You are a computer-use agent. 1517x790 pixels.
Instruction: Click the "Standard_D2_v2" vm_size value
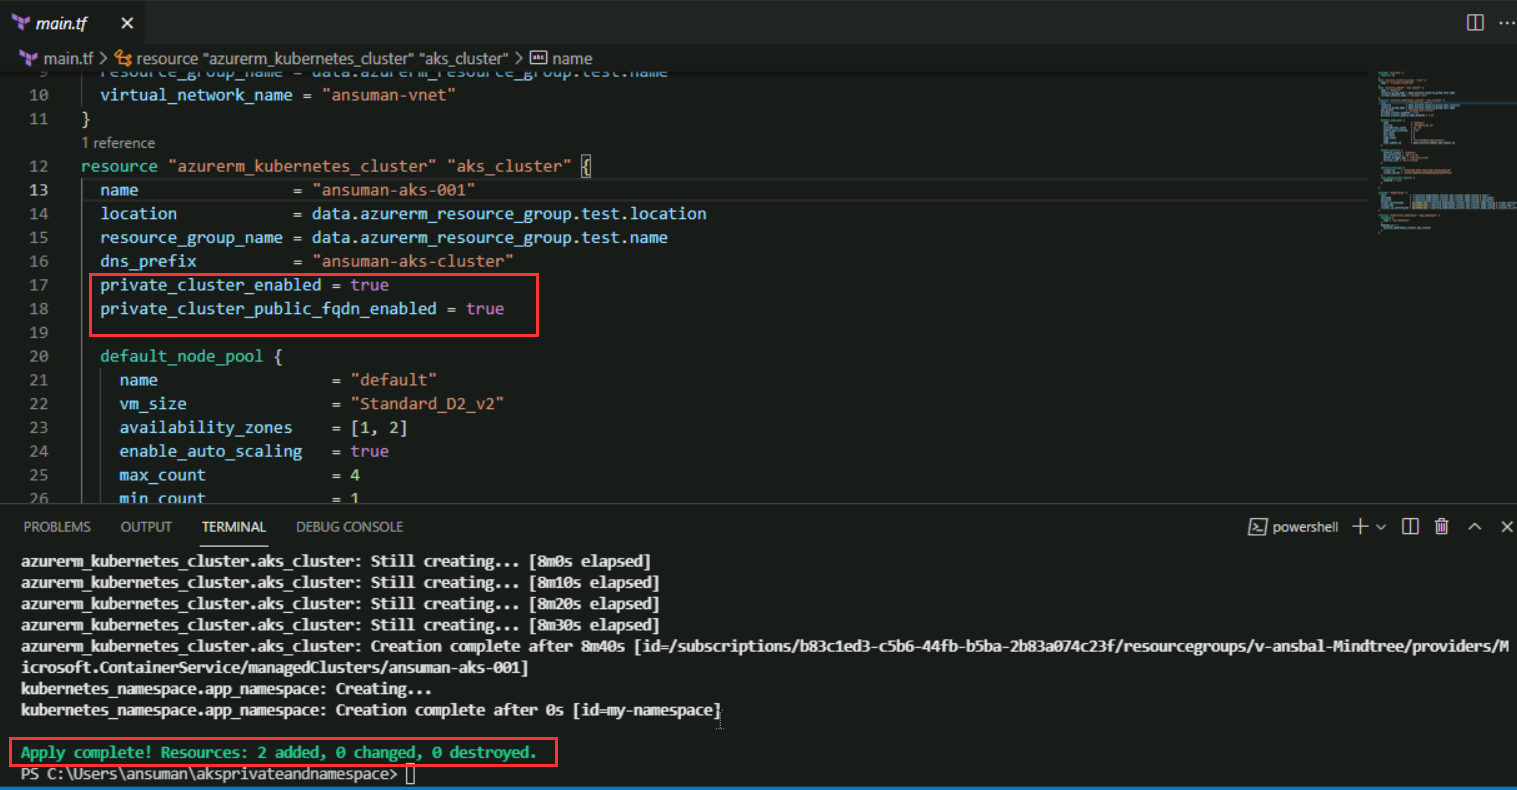pos(427,404)
